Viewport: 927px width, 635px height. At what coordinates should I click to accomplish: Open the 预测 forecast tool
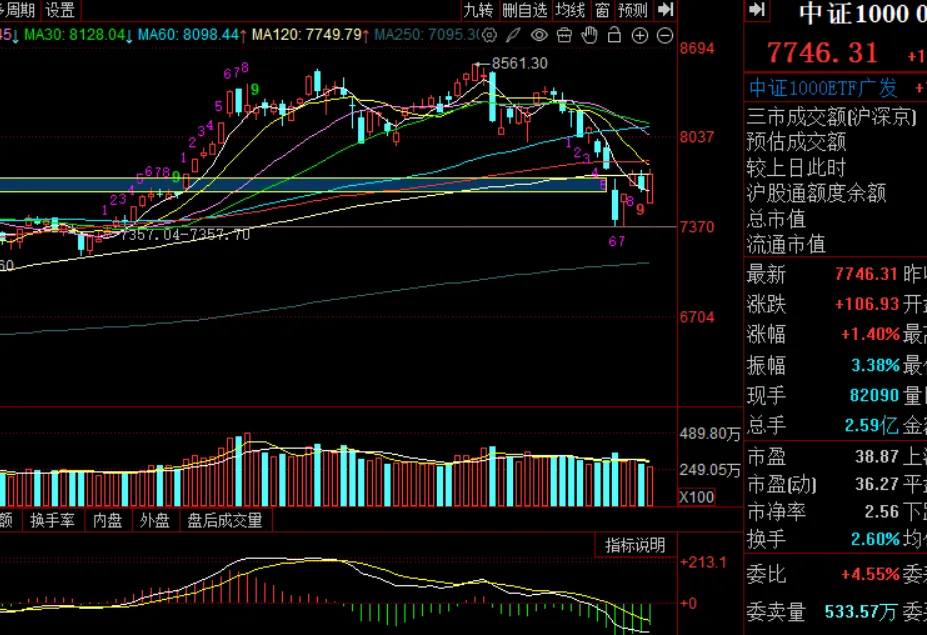633,9
